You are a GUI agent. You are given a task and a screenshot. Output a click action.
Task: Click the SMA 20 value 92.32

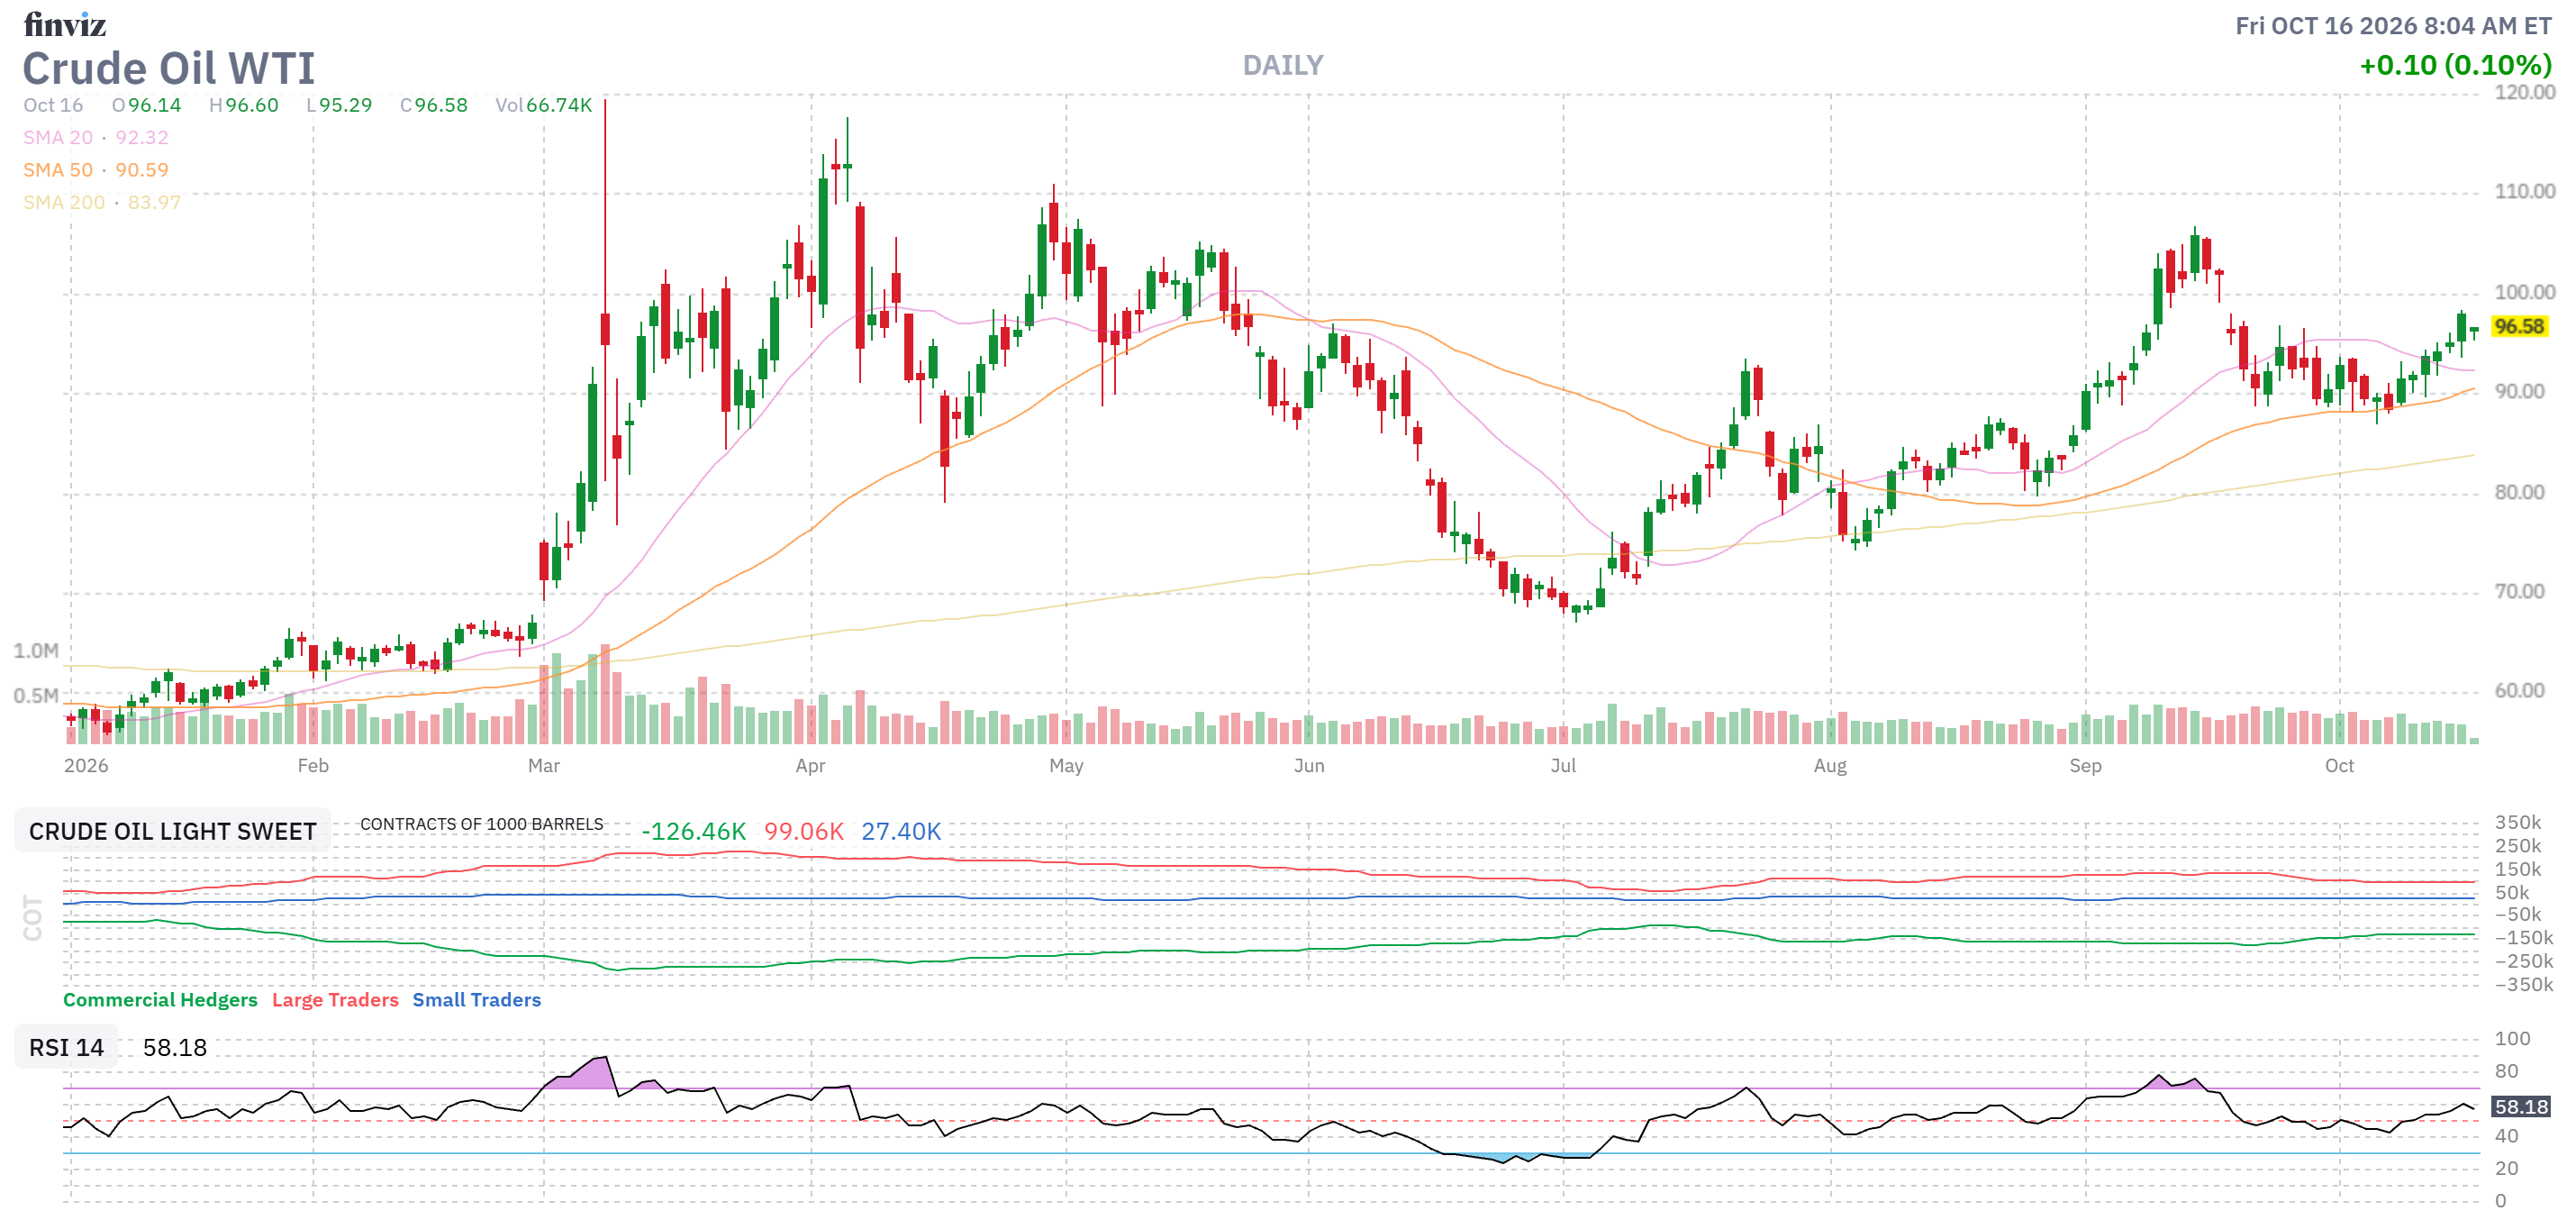[x=142, y=138]
